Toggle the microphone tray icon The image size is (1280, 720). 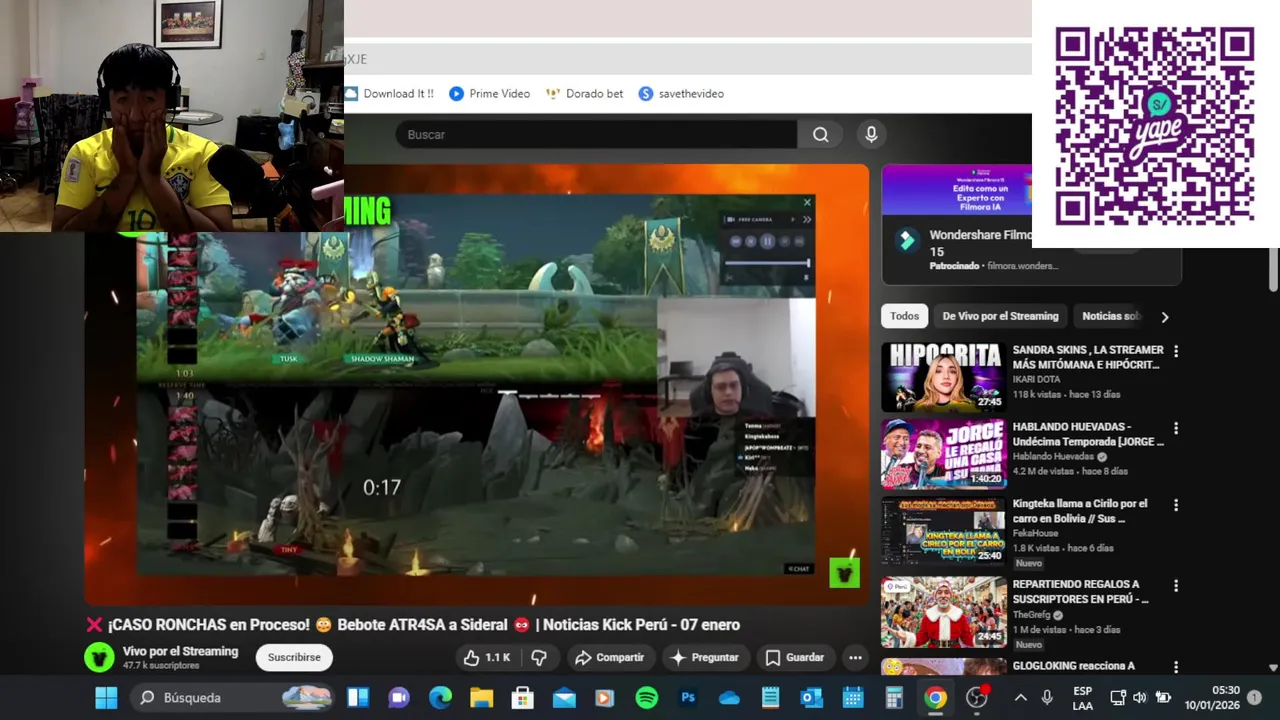[1047, 698]
